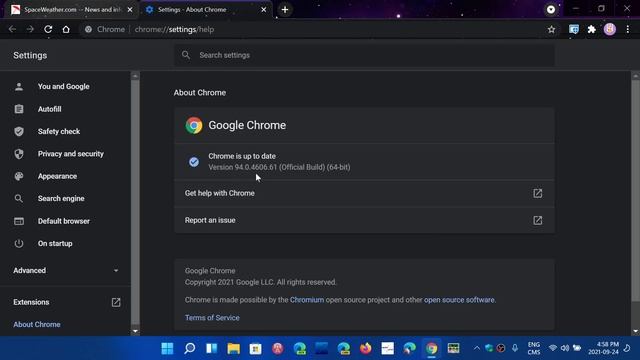Open Chrome's three-dot menu
This screenshot has height=360, width=640.
[x=628, y=29]
